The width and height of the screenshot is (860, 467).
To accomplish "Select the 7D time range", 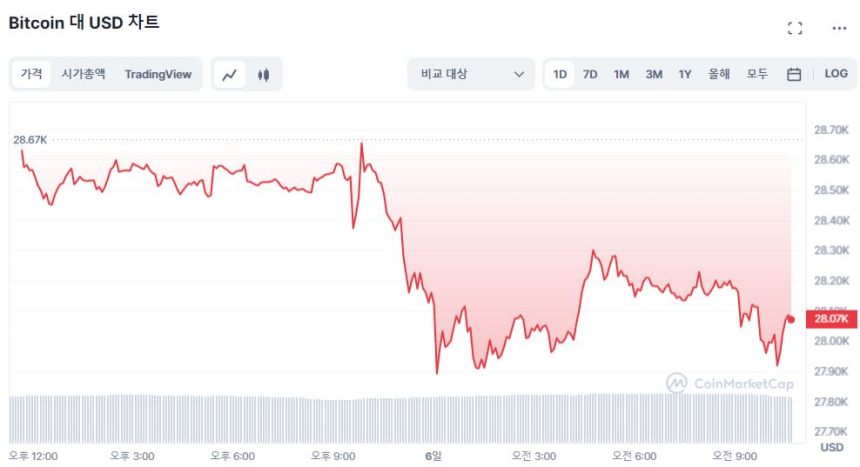I will click(x=590, y=74).
